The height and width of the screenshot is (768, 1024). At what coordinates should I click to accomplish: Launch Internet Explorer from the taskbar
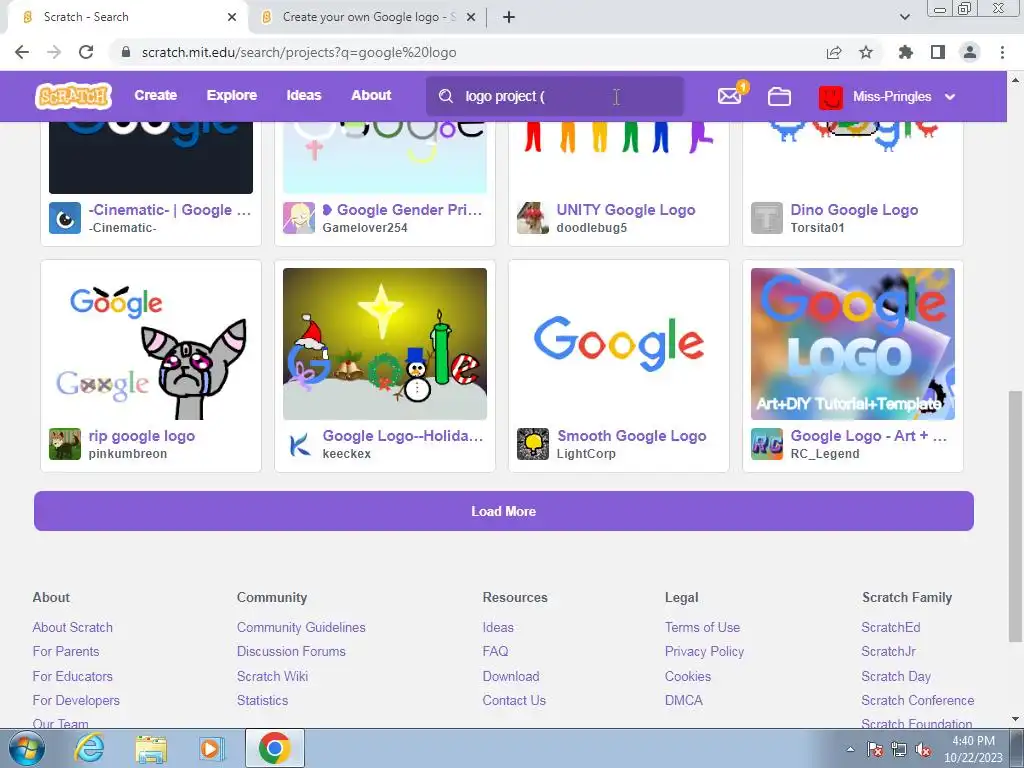coord(89,748)
